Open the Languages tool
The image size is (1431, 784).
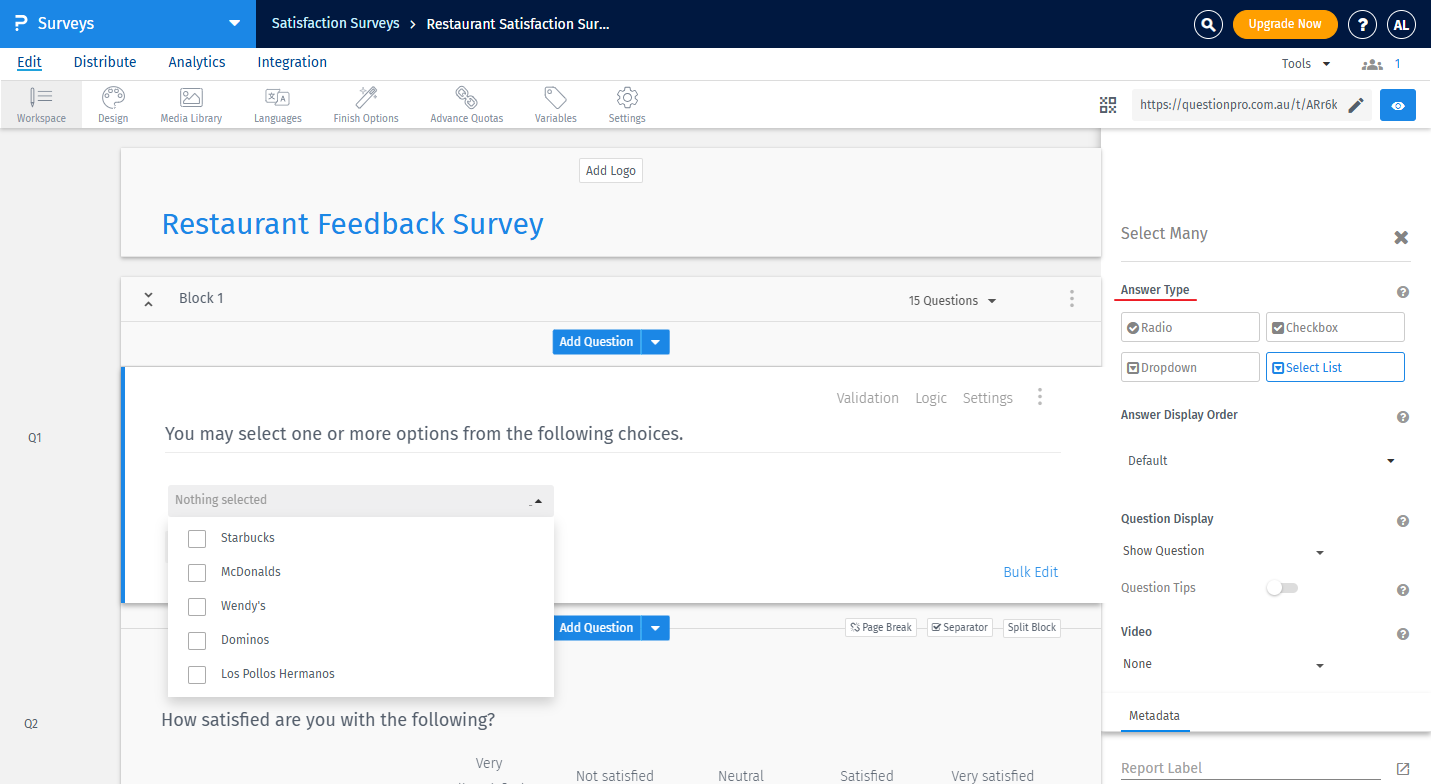pyautogui.click(x=277, y=104)
